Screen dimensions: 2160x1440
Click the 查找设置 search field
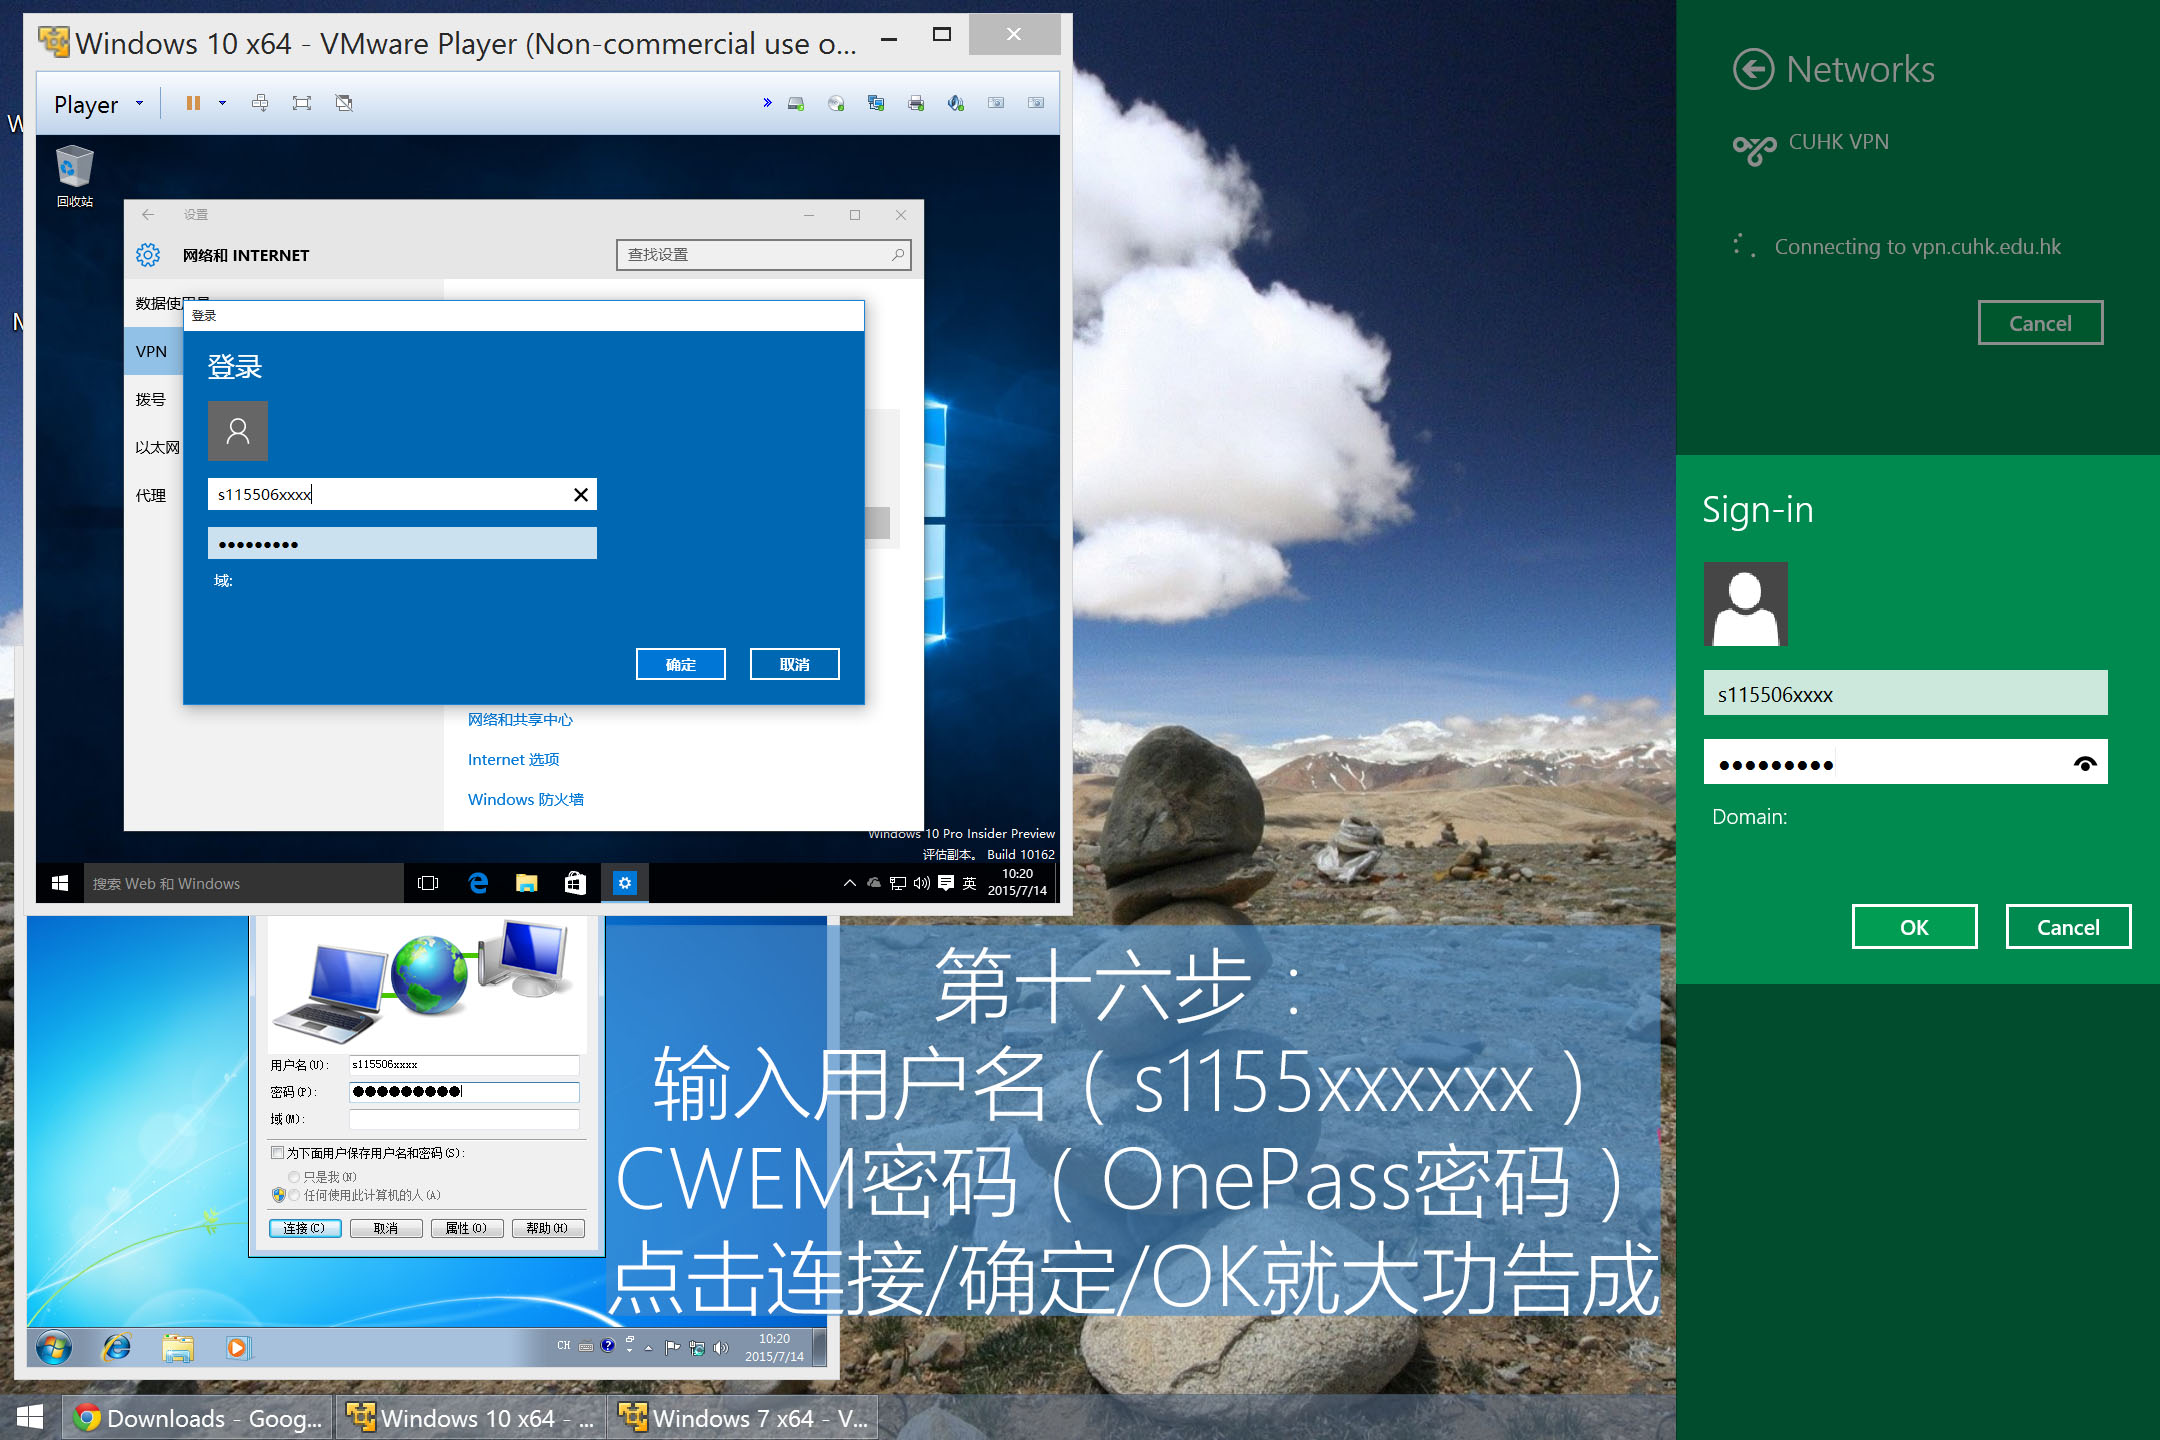(x=763, y=255)
